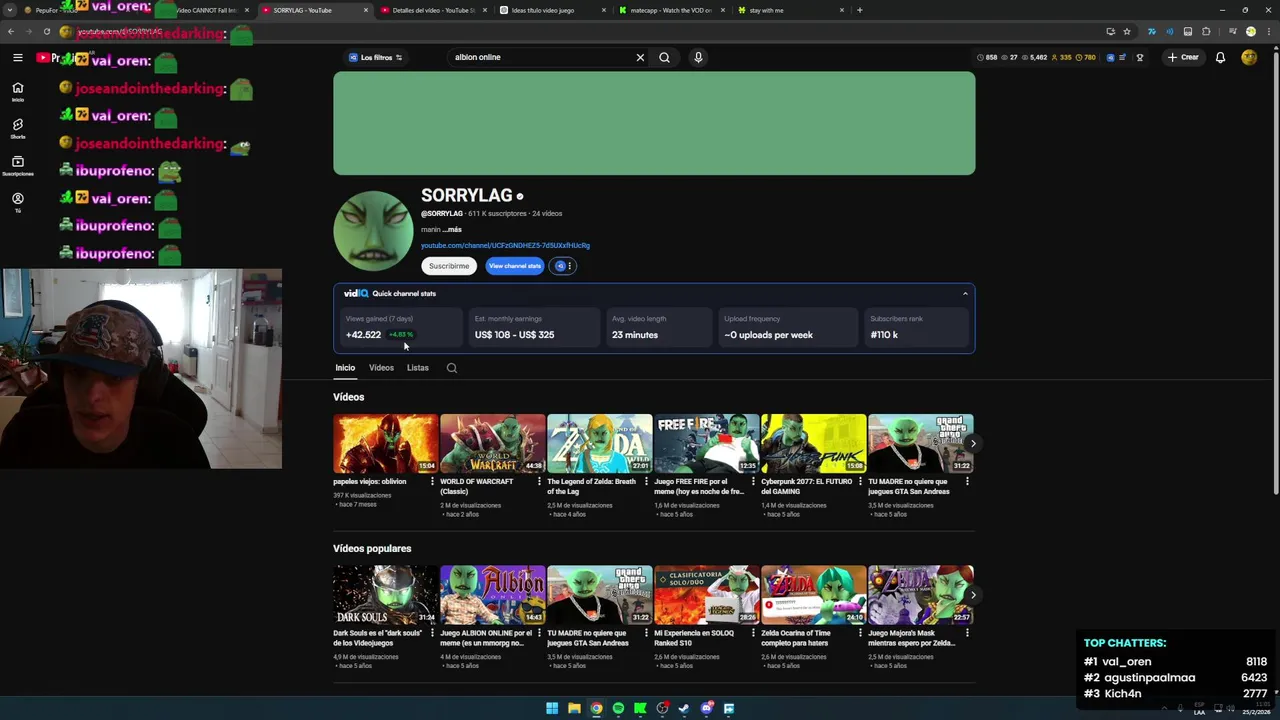
Task: Open Shorts in the left sidebar
Action: pos(17,129)
